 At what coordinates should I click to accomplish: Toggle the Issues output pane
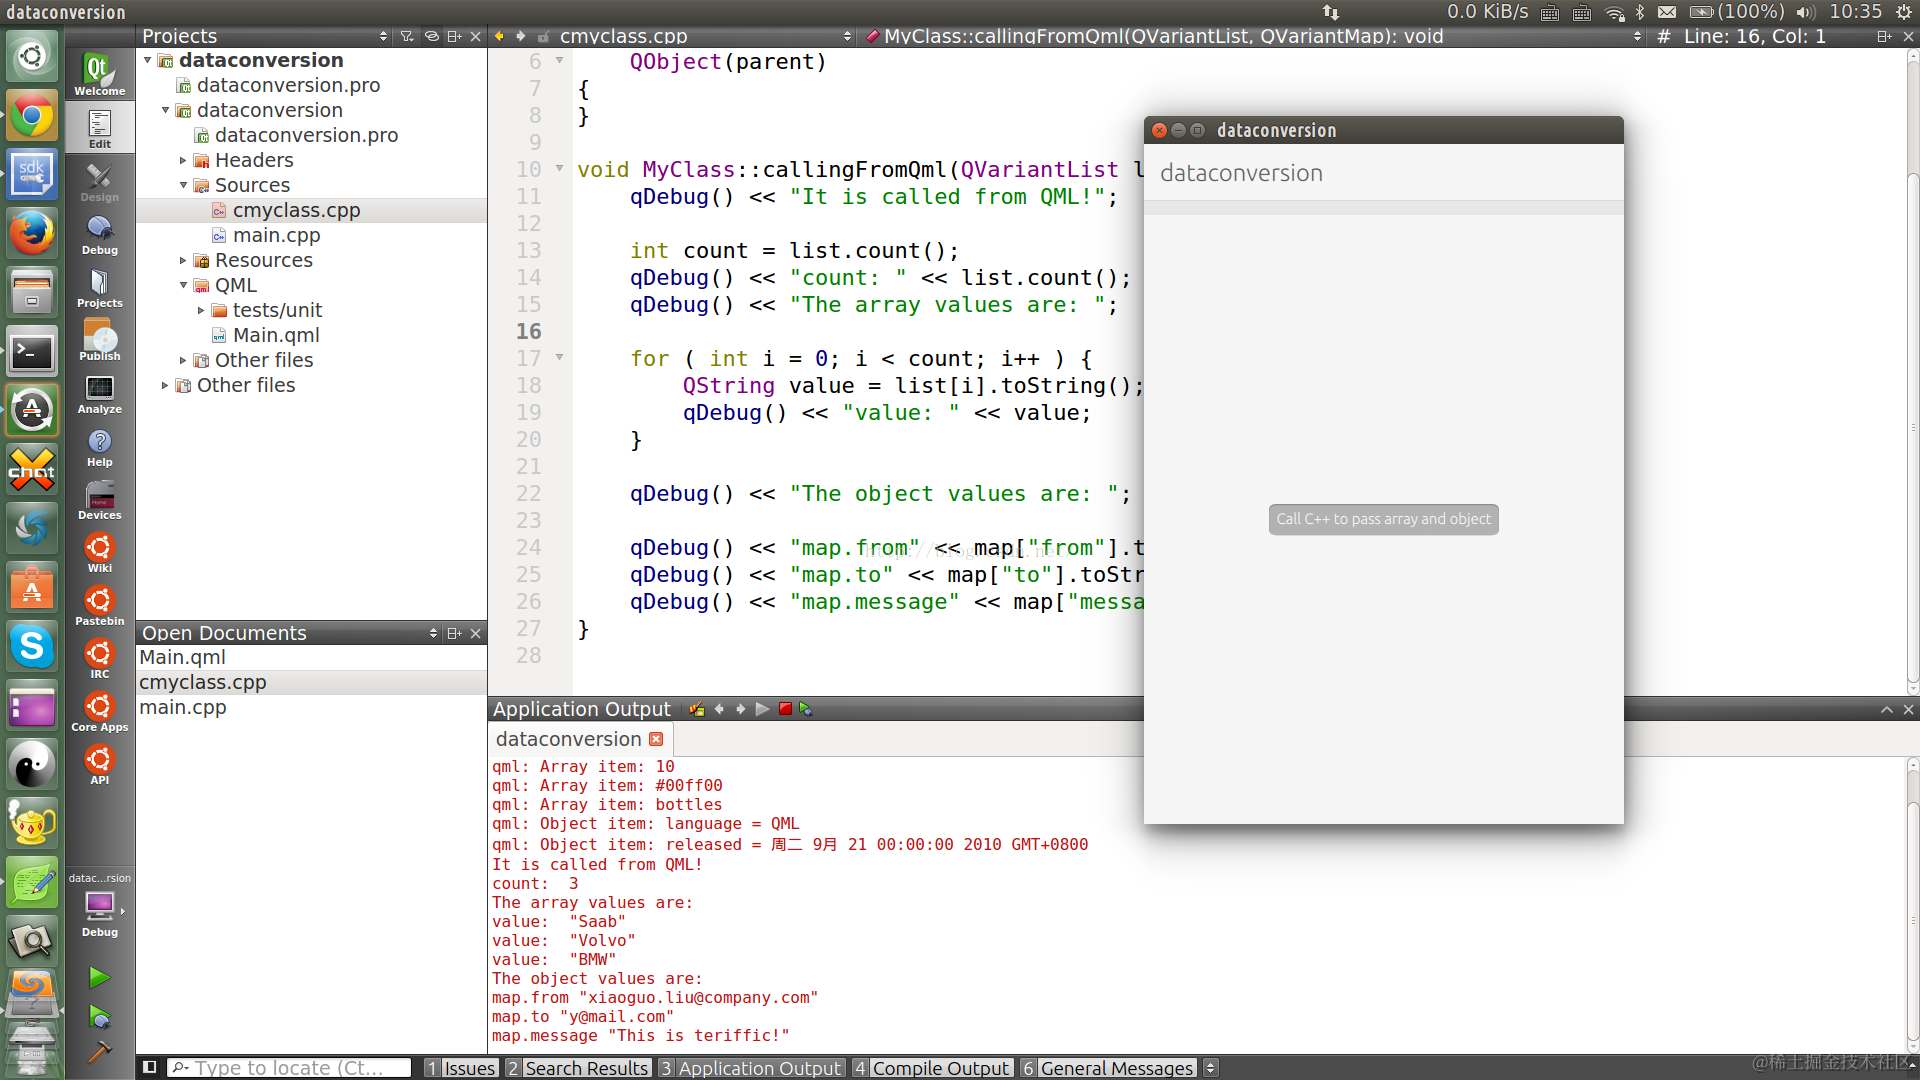(x=460, y=1068)
